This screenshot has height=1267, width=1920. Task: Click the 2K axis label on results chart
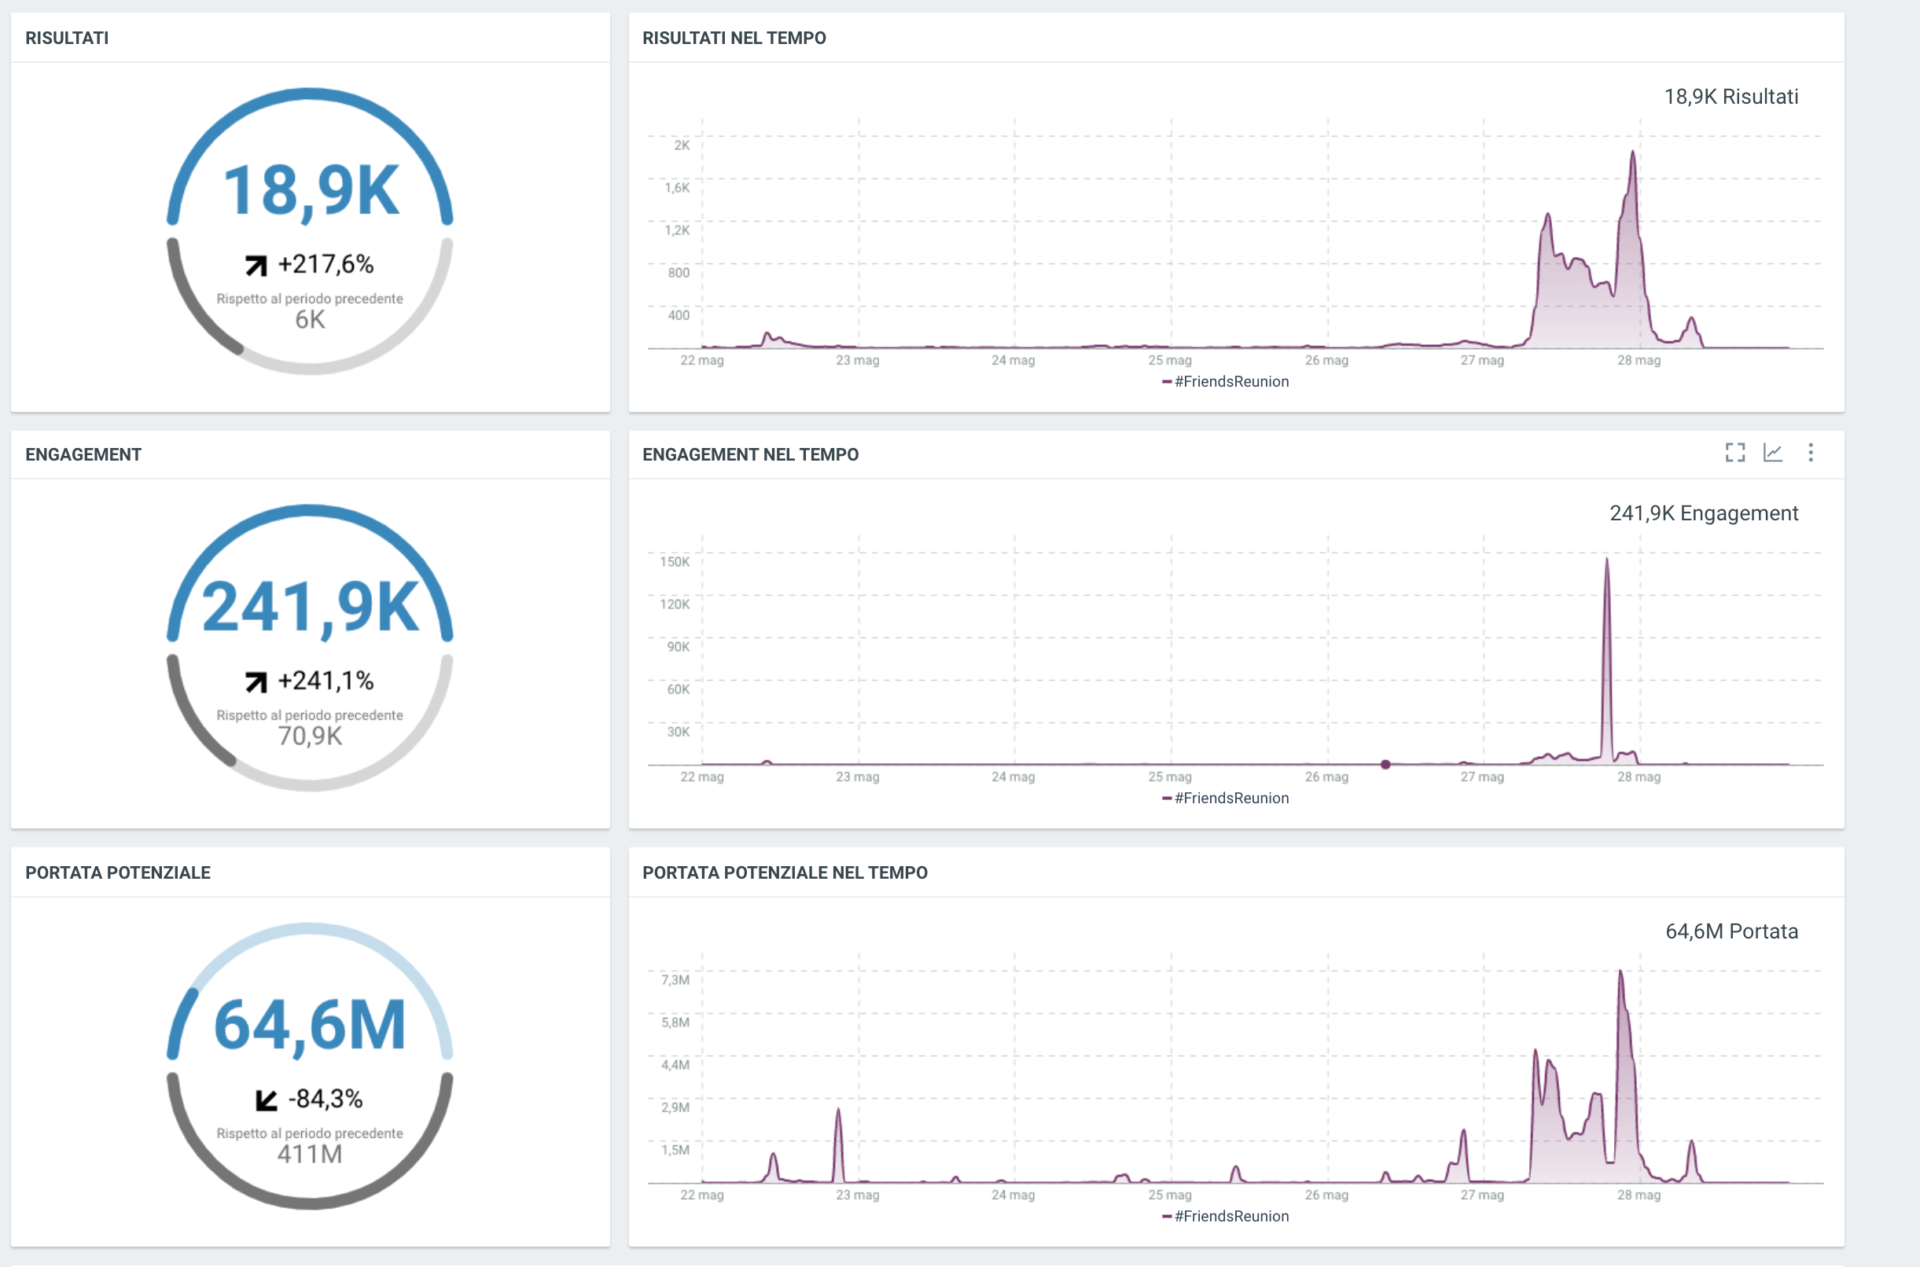682,145
